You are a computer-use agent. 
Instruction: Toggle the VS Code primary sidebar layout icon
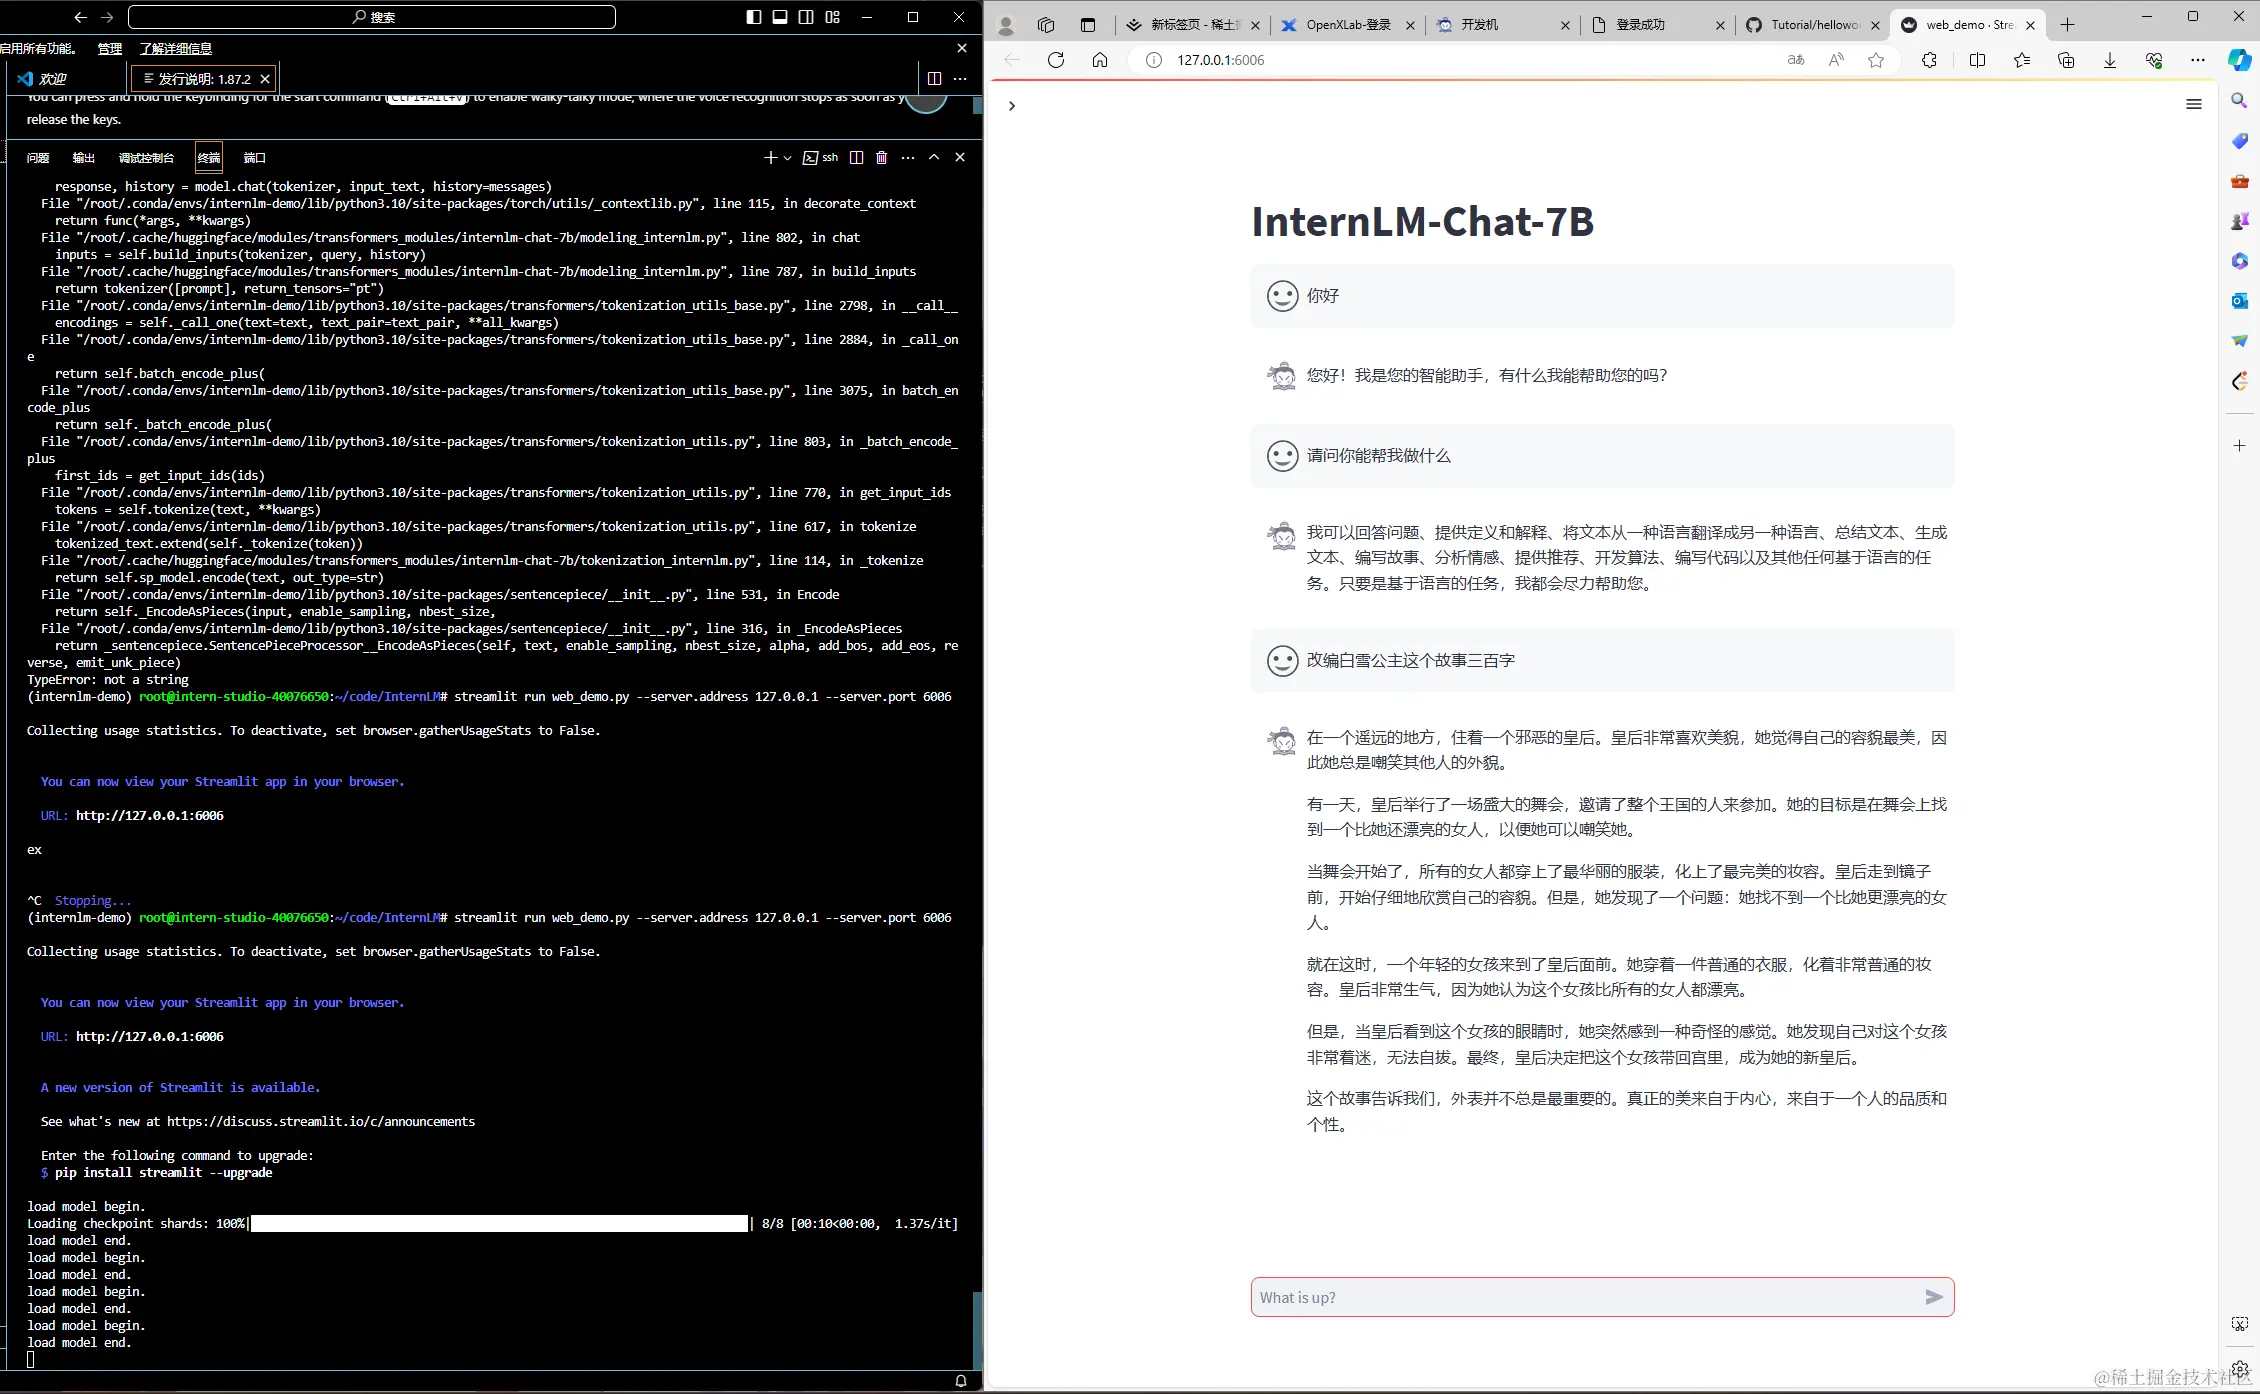pyautogui.click(x=754, y=17)
